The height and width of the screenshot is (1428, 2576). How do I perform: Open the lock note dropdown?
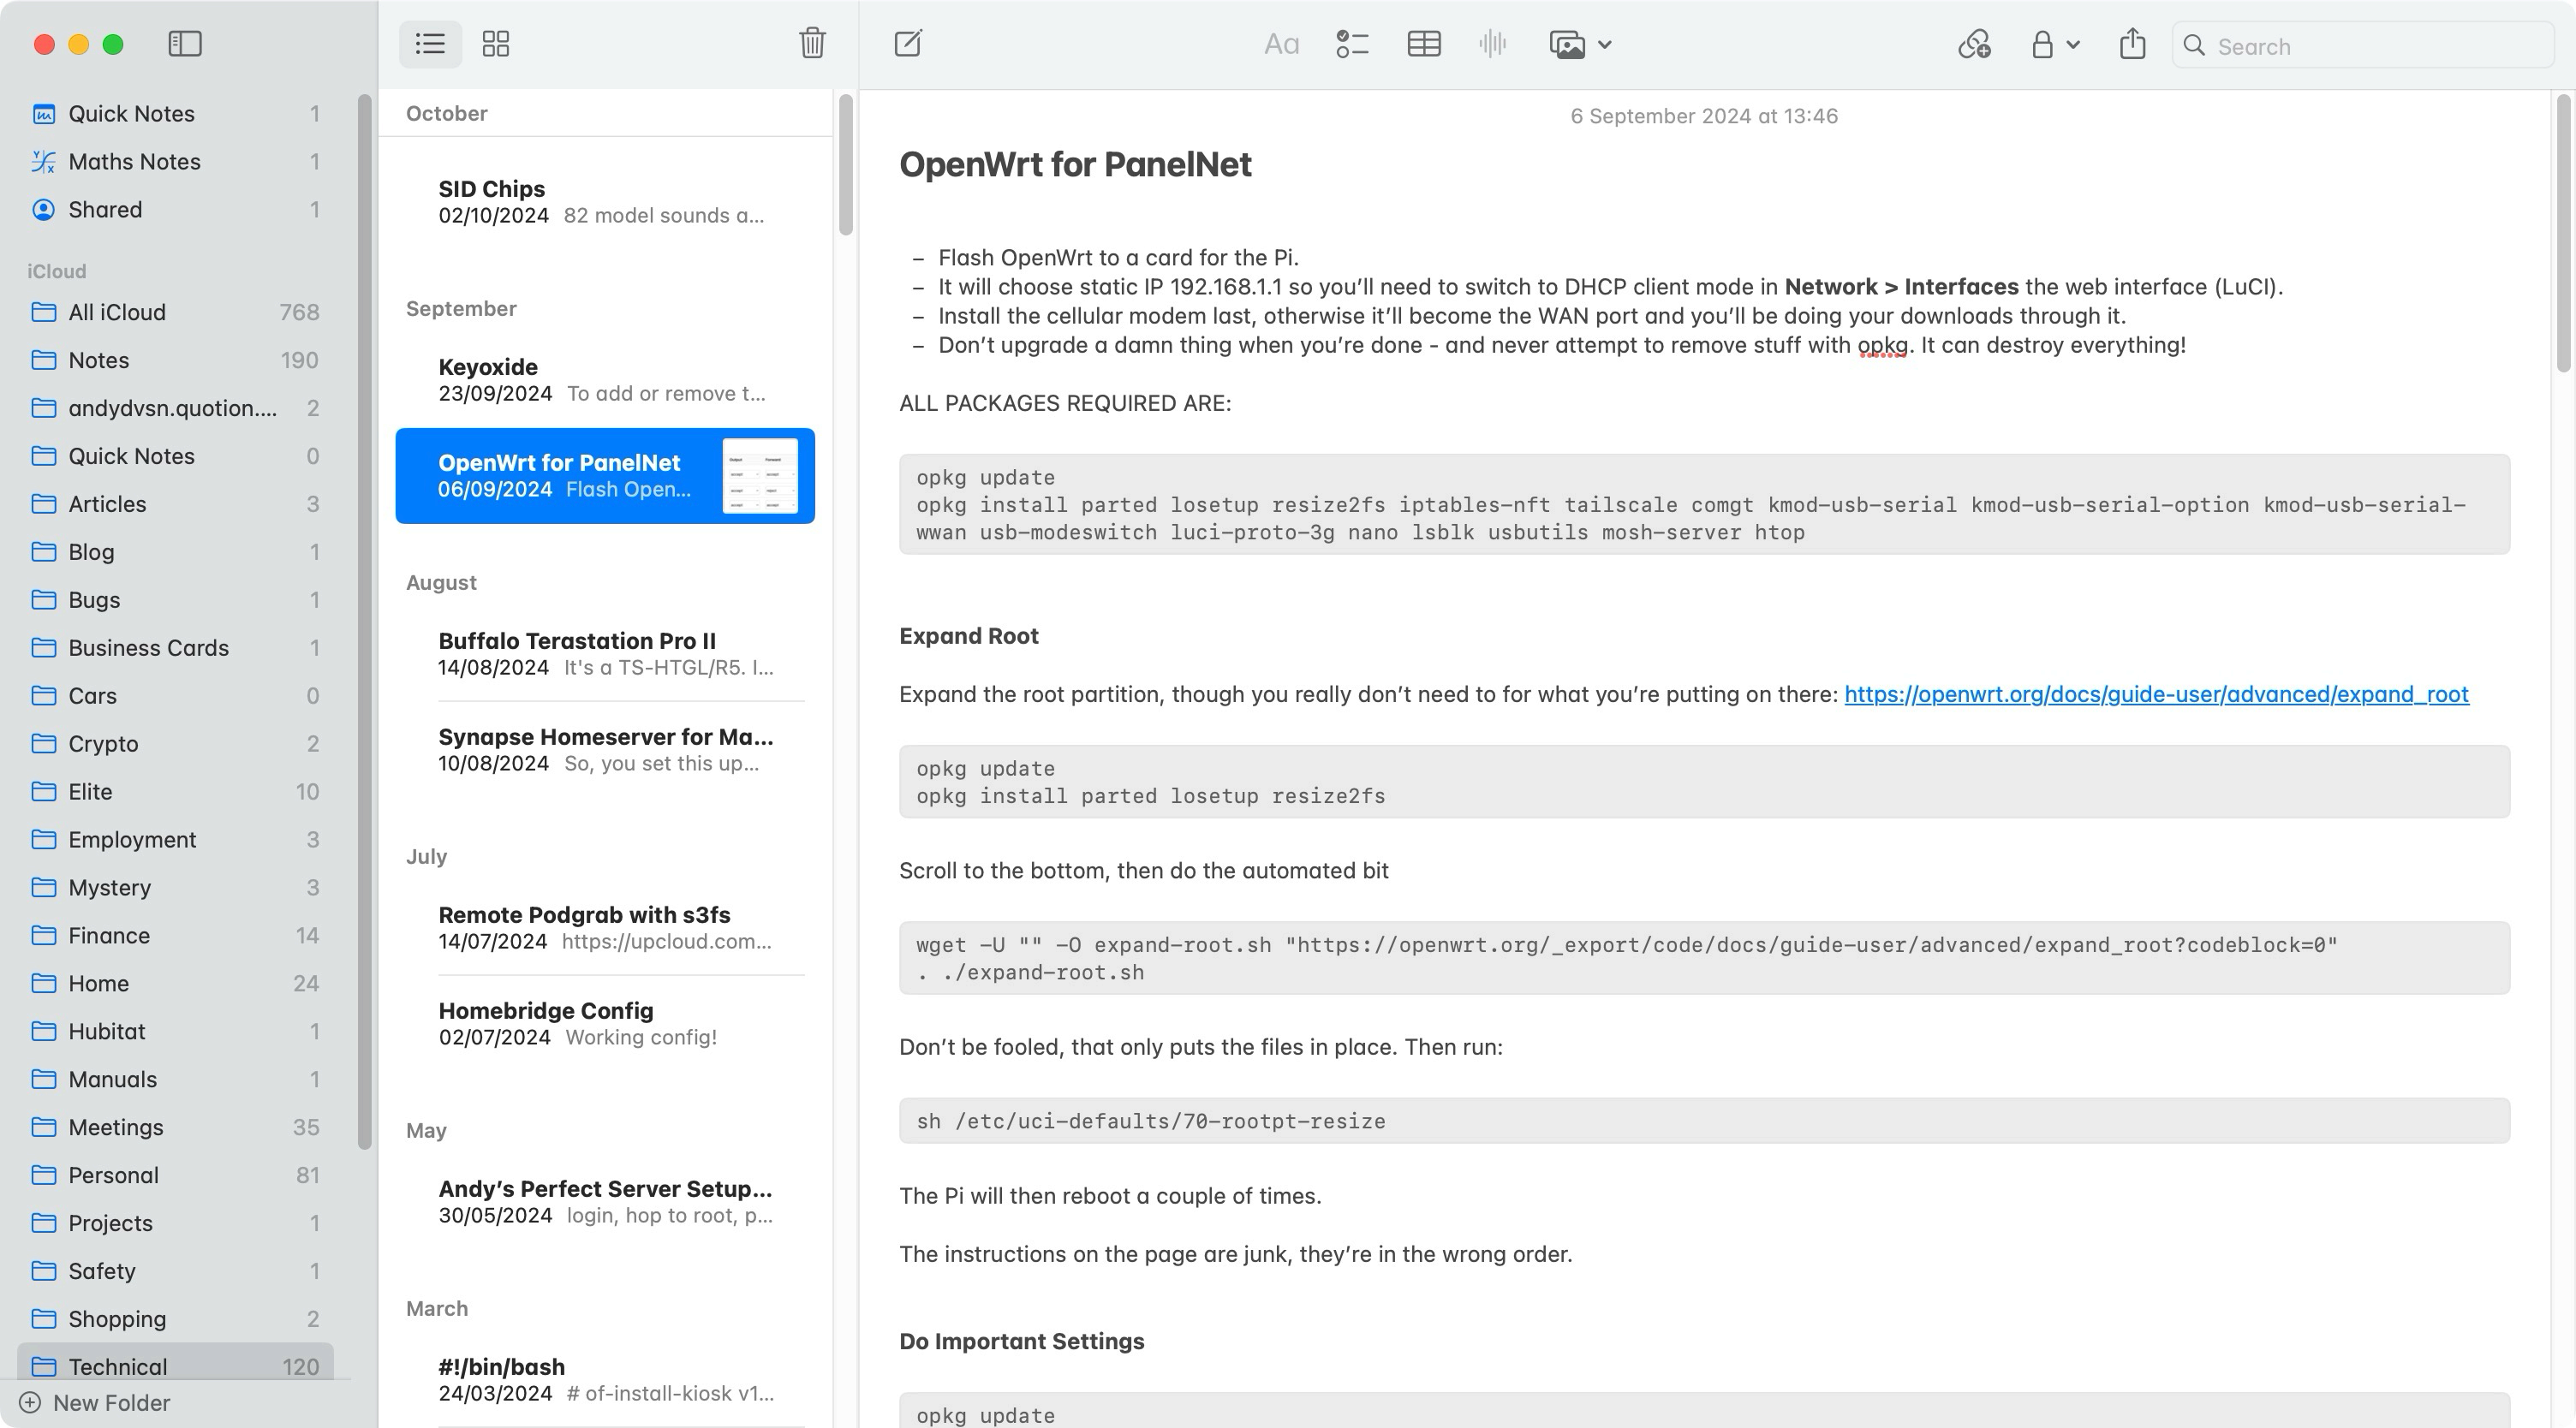(2054, 44)
